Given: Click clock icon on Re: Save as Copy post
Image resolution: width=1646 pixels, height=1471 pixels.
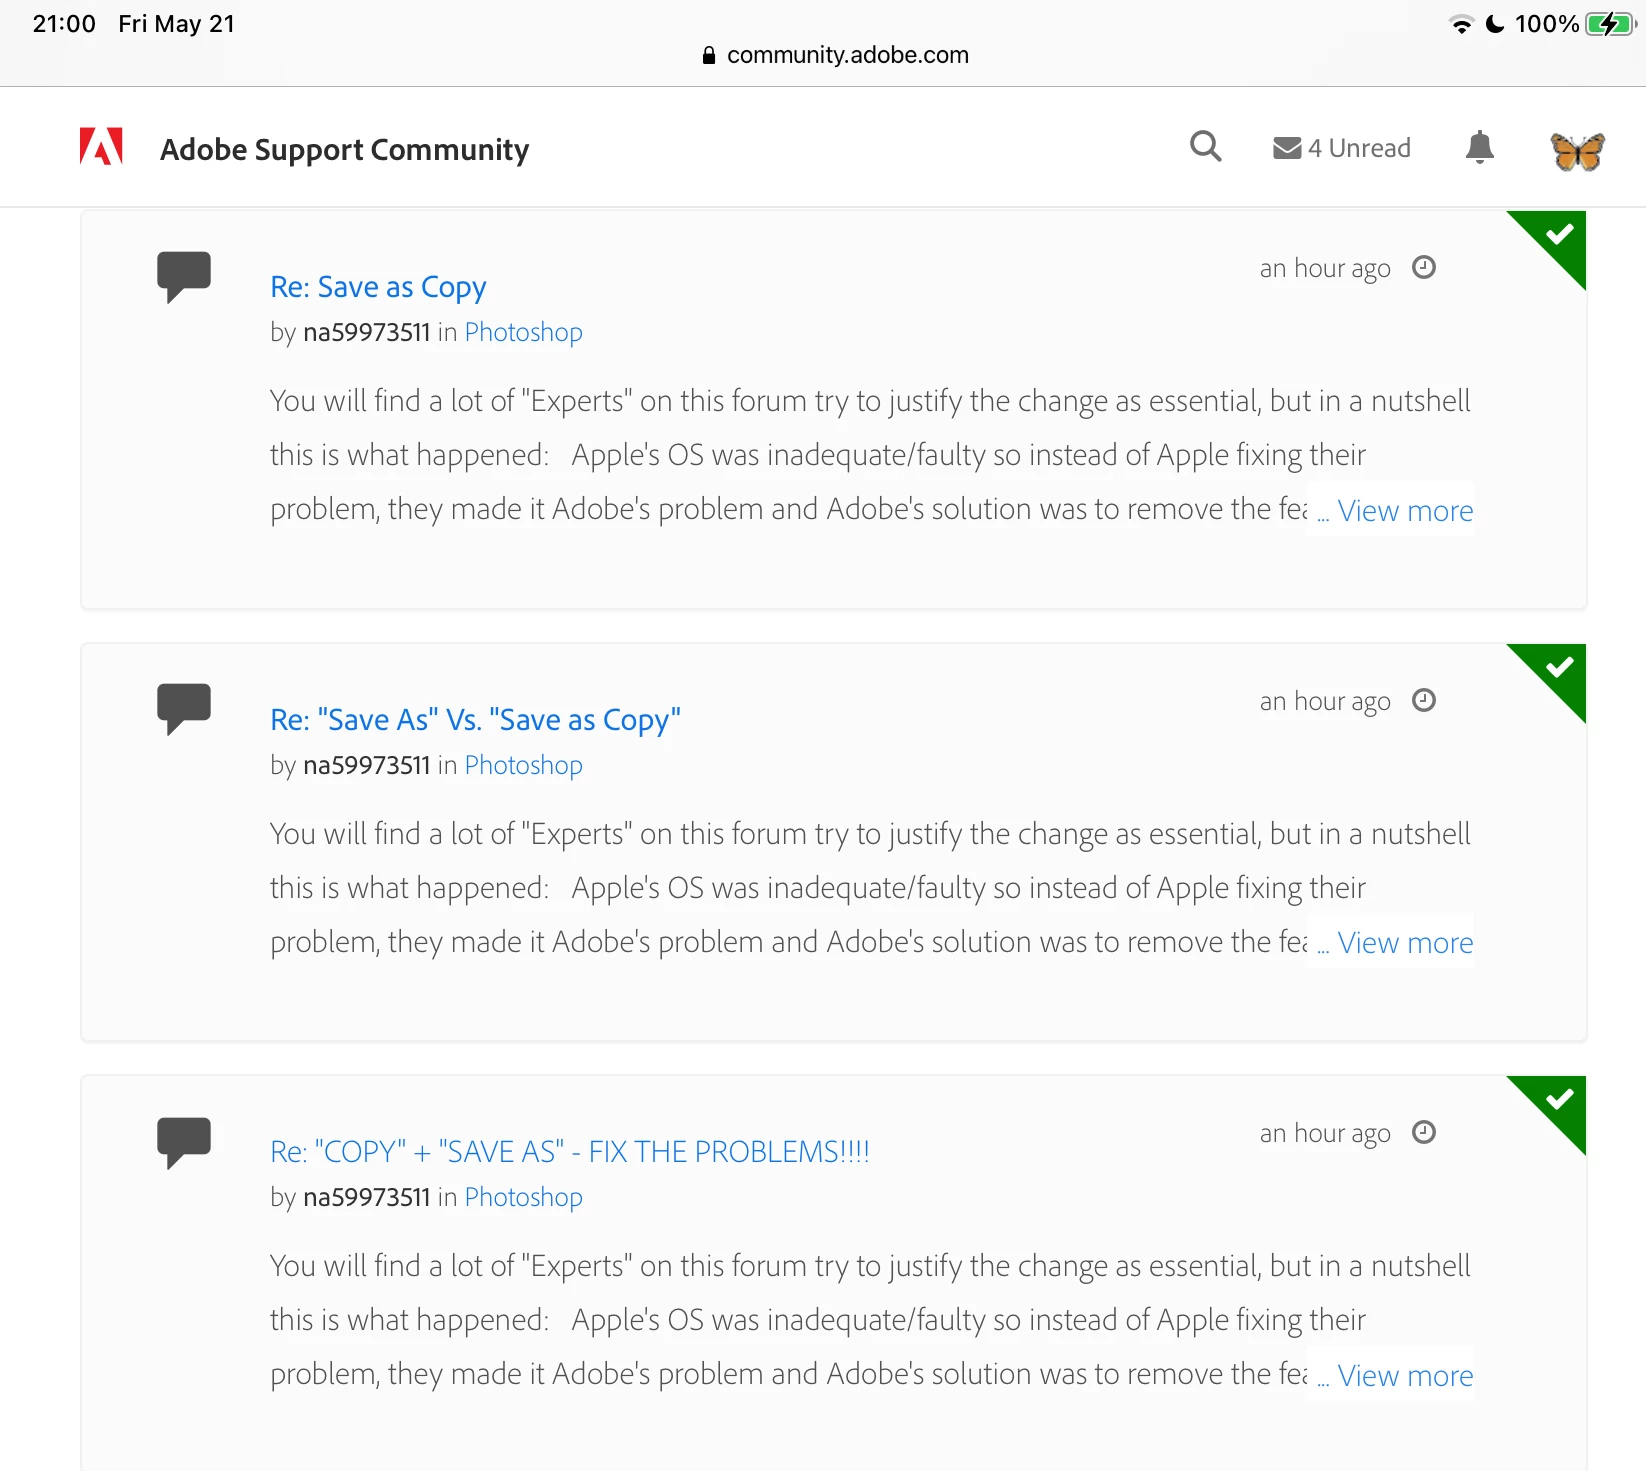Looking at the screenshot, I should click(1424, 267).
